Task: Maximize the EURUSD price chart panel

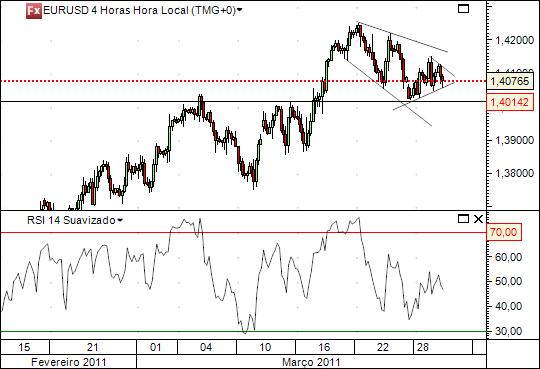Action: tap(463, 9)
